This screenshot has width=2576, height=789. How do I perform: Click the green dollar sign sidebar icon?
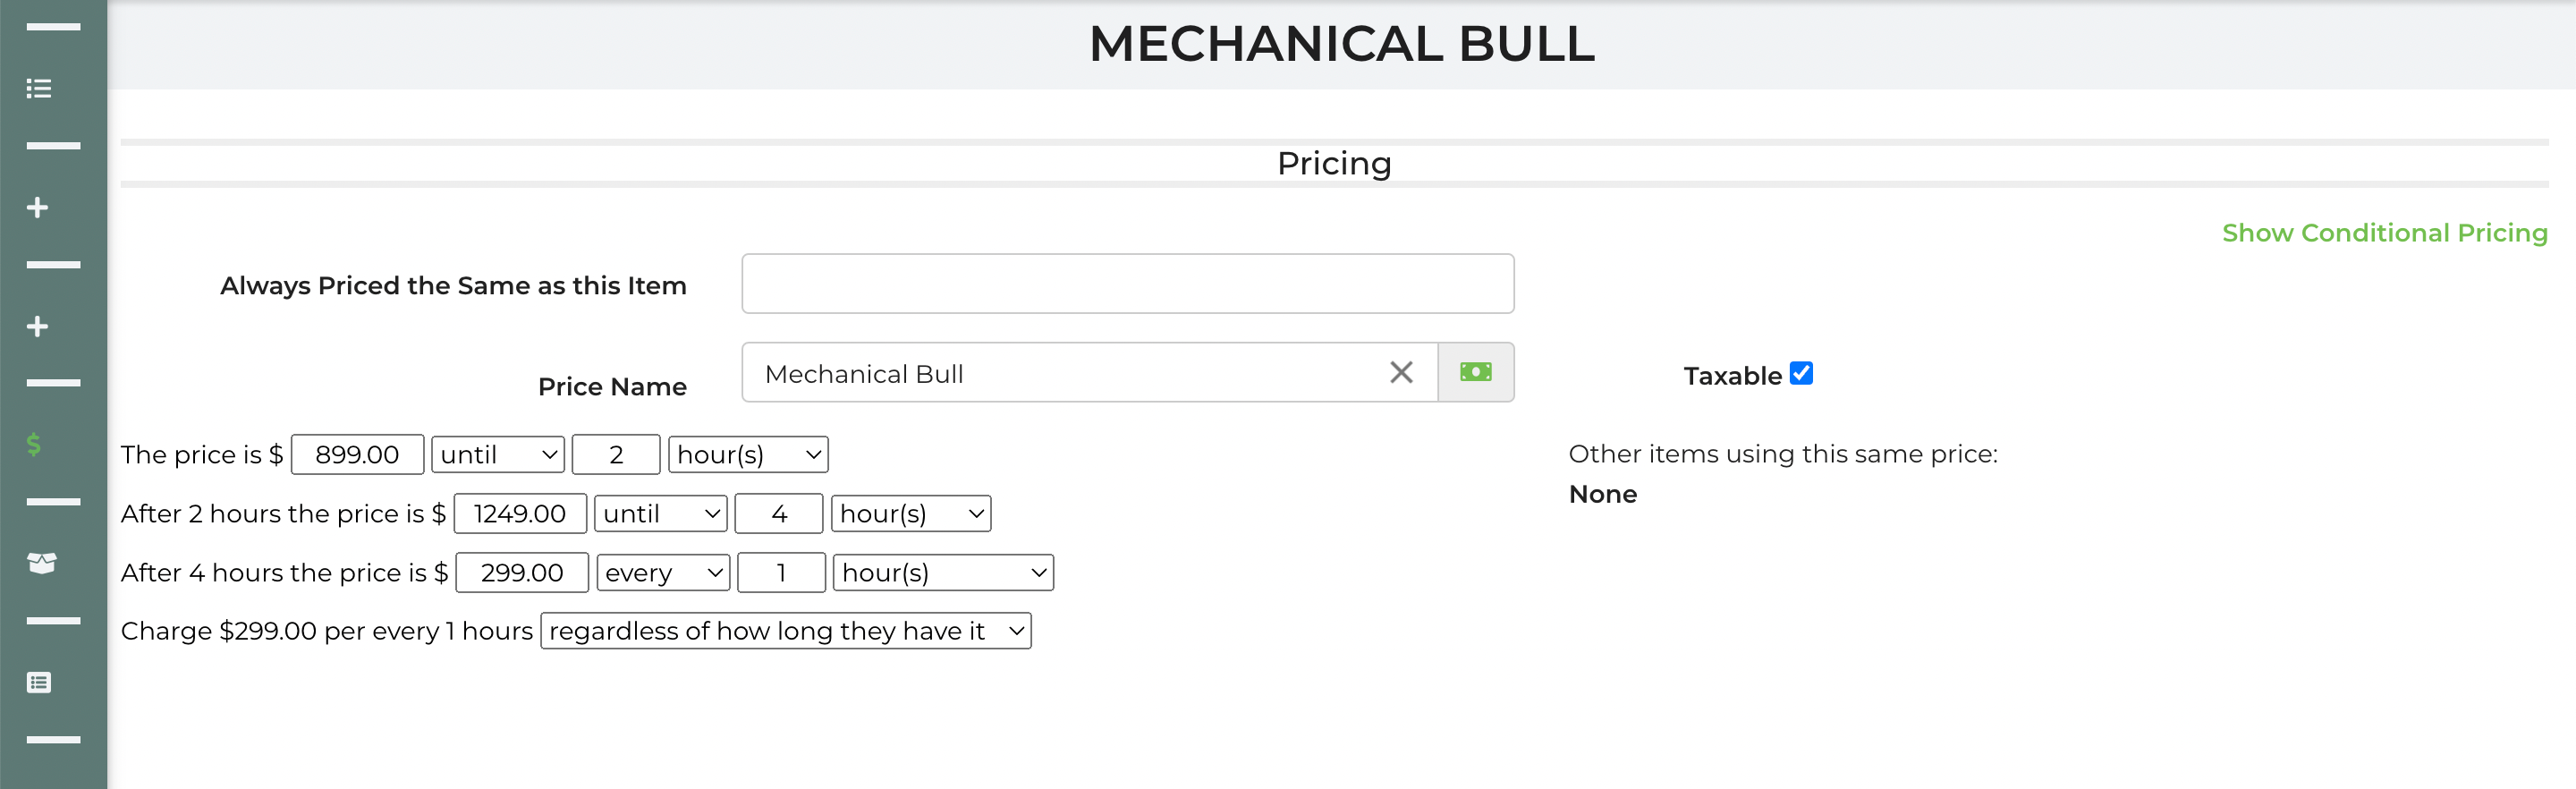point(34,444)
